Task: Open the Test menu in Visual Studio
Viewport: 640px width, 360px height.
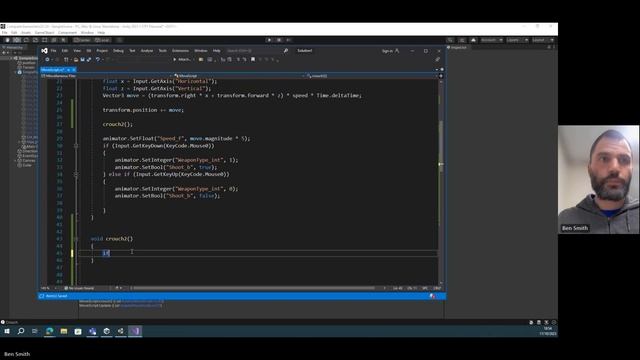Action: tap(132, 51)
